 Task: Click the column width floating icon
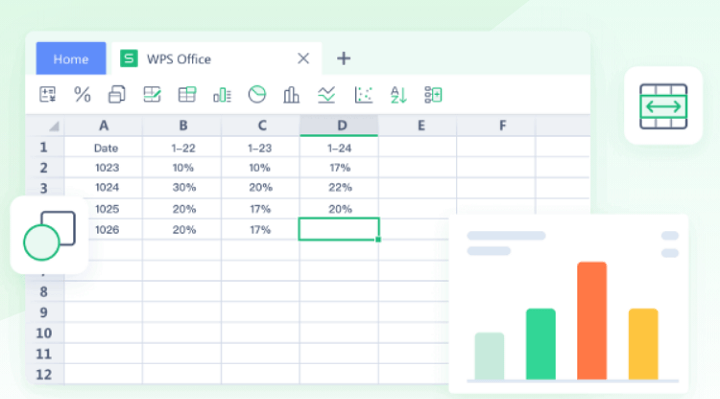click(x=663, y=106)
